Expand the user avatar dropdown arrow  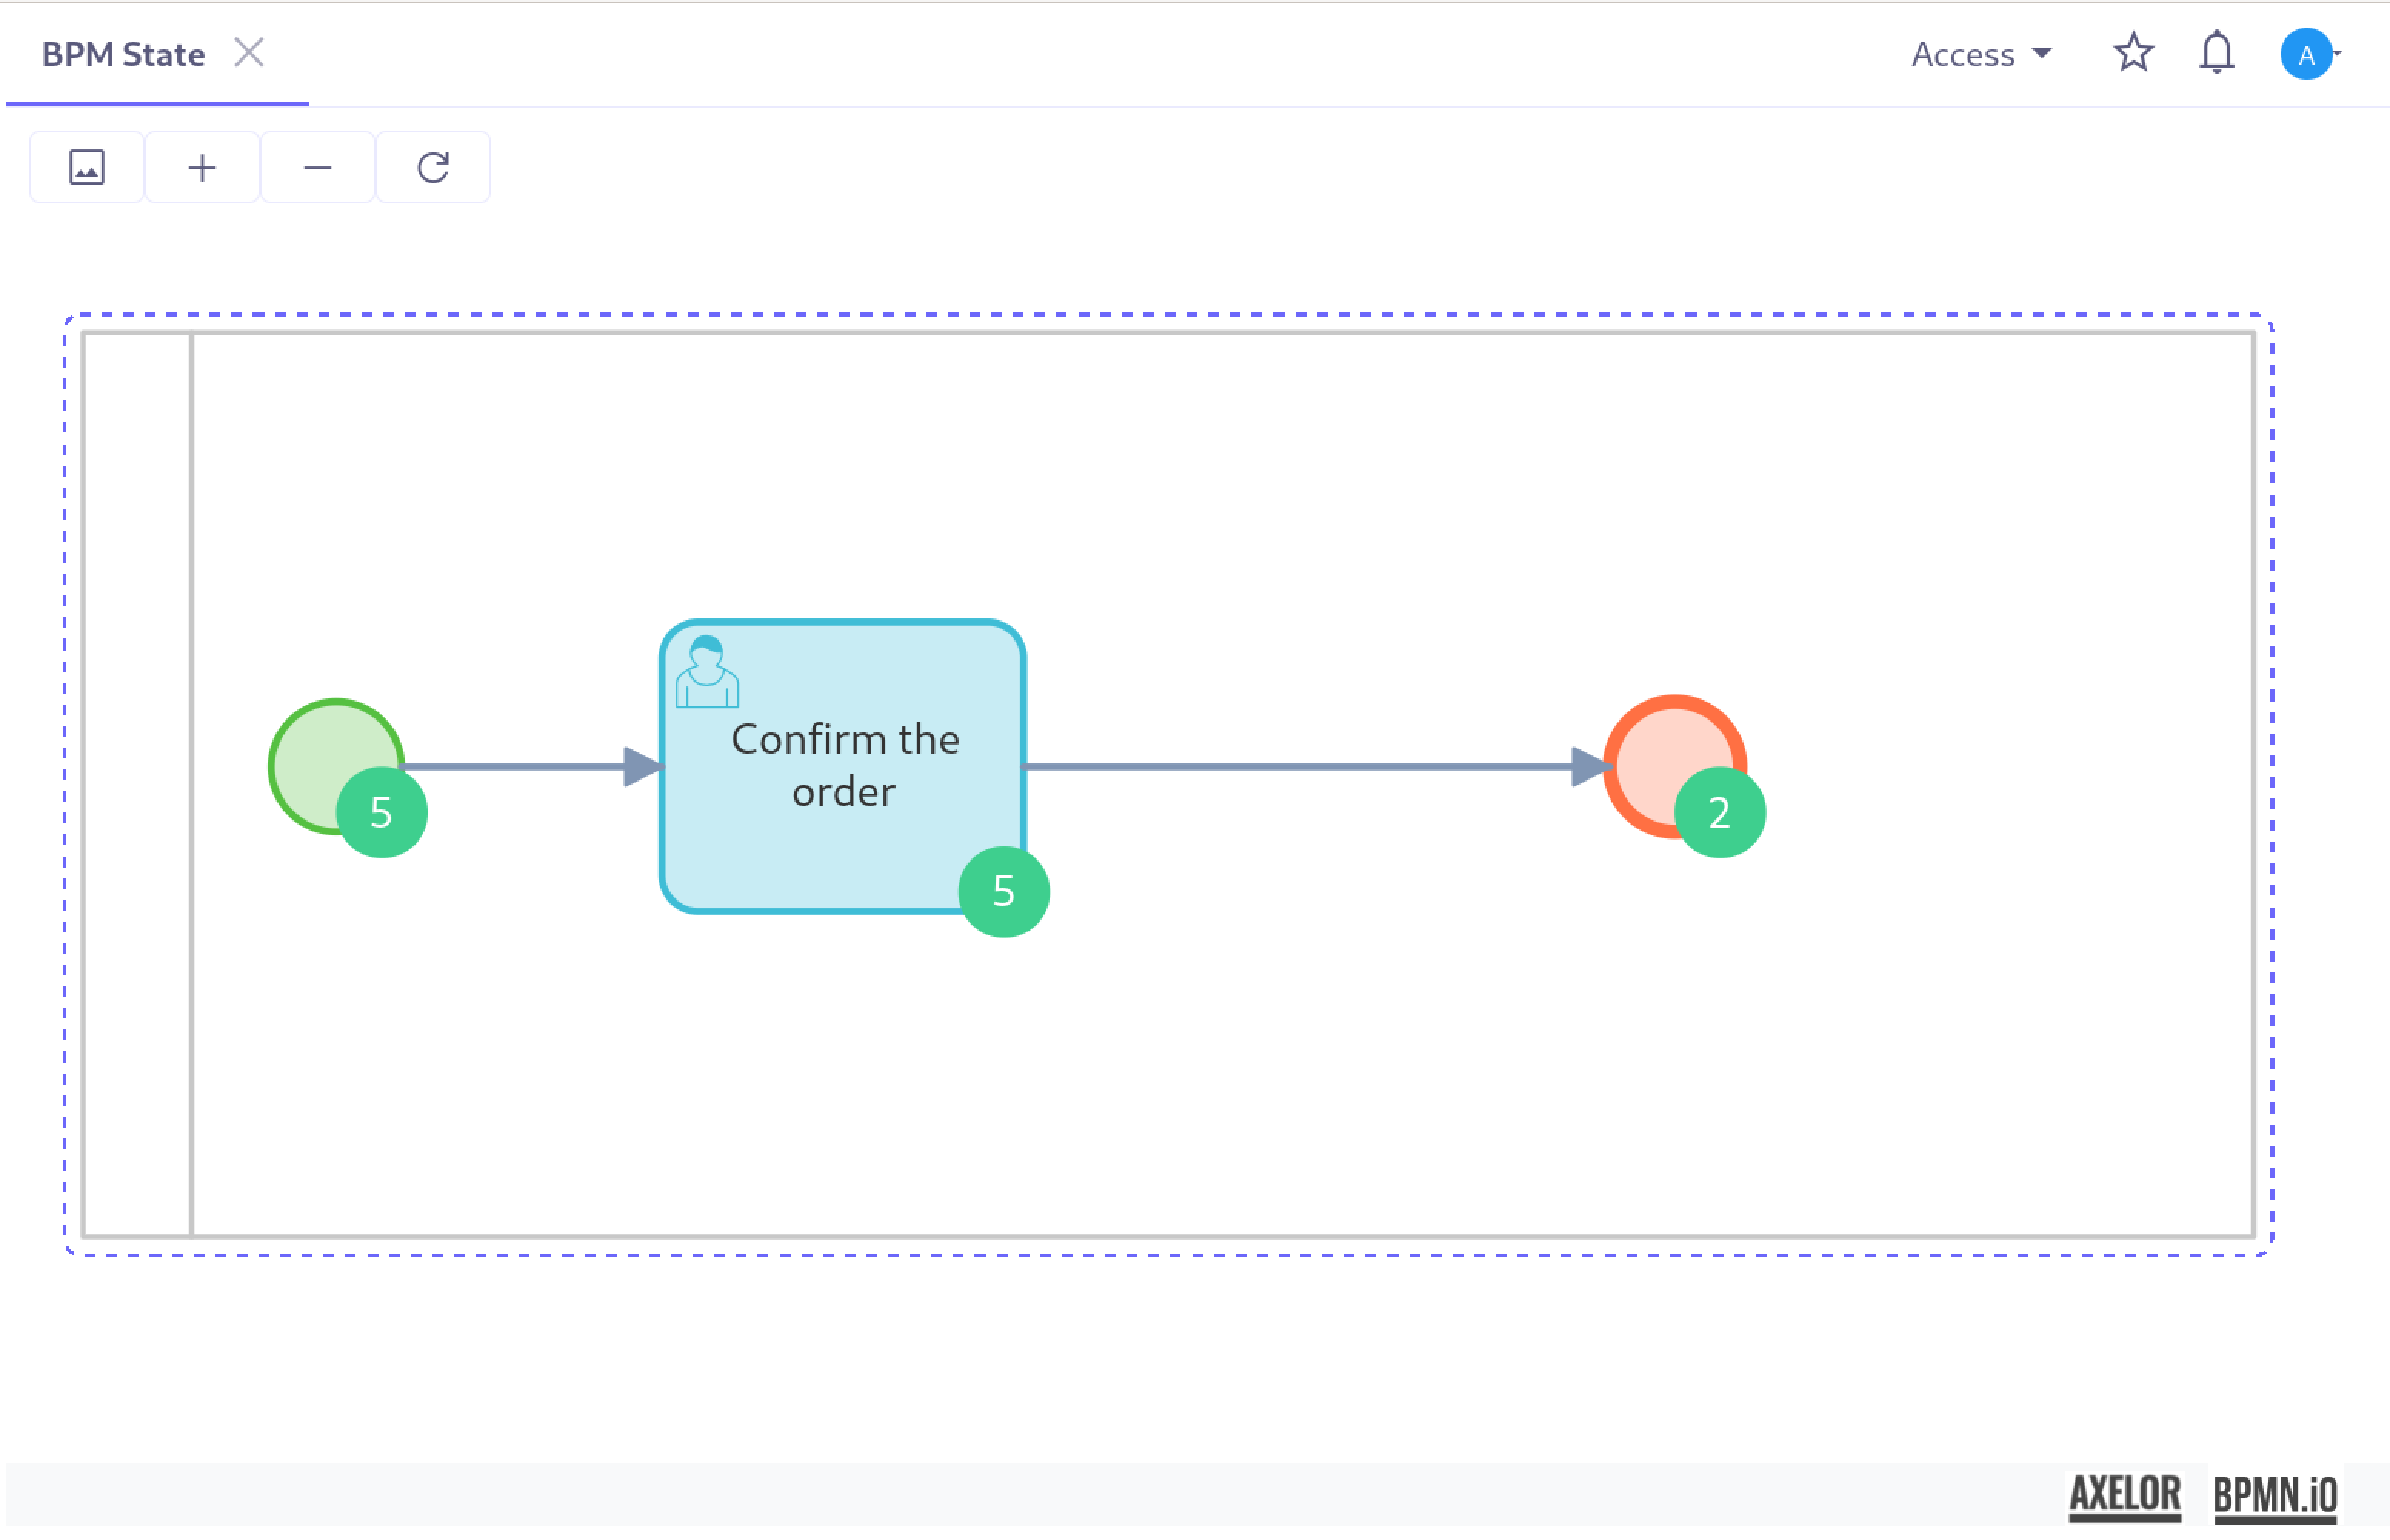click(2337, 54)
